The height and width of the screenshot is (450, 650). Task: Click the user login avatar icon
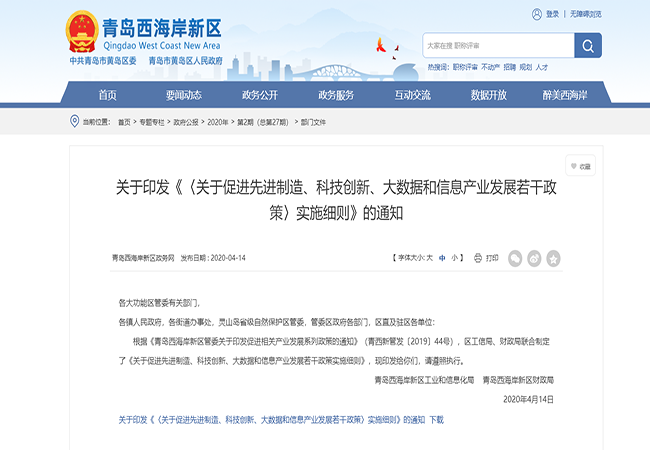coord(536,15)
